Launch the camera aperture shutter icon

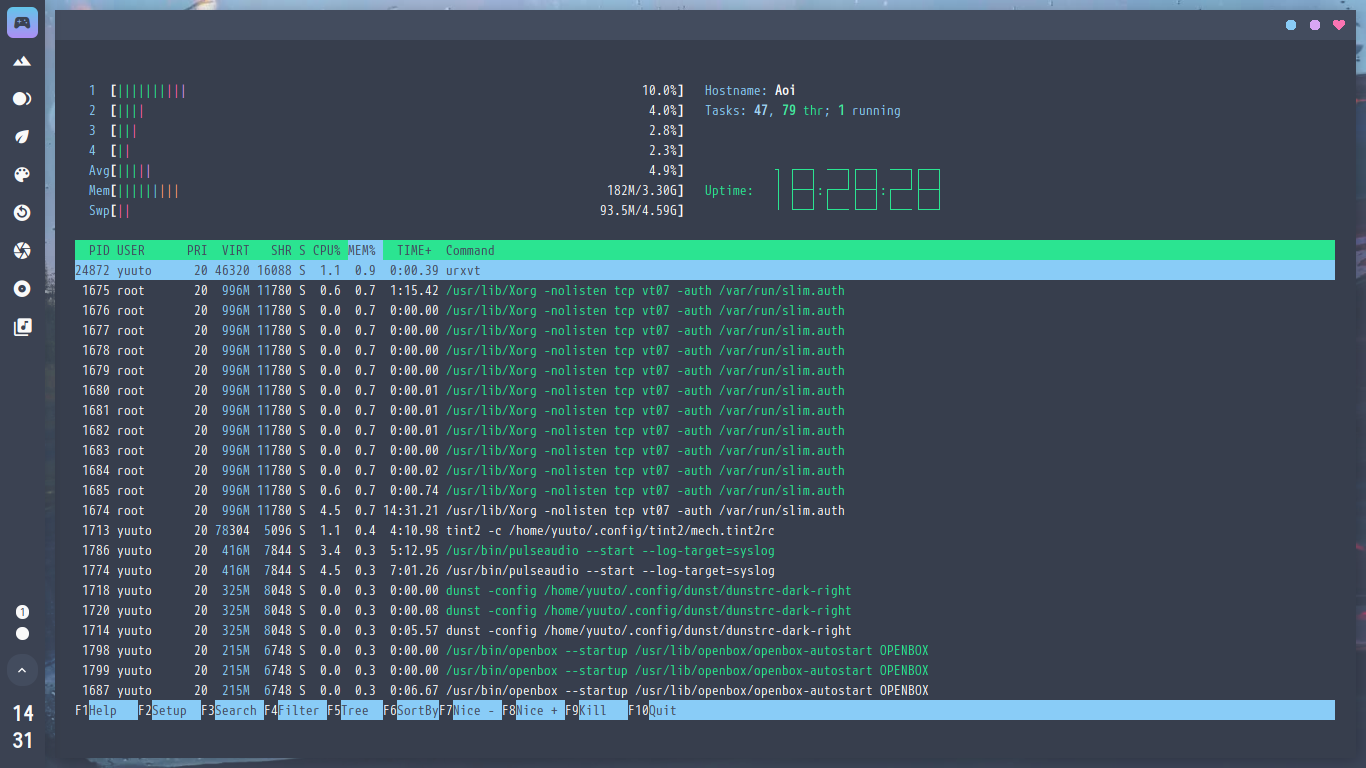click(x=22, y=251)
